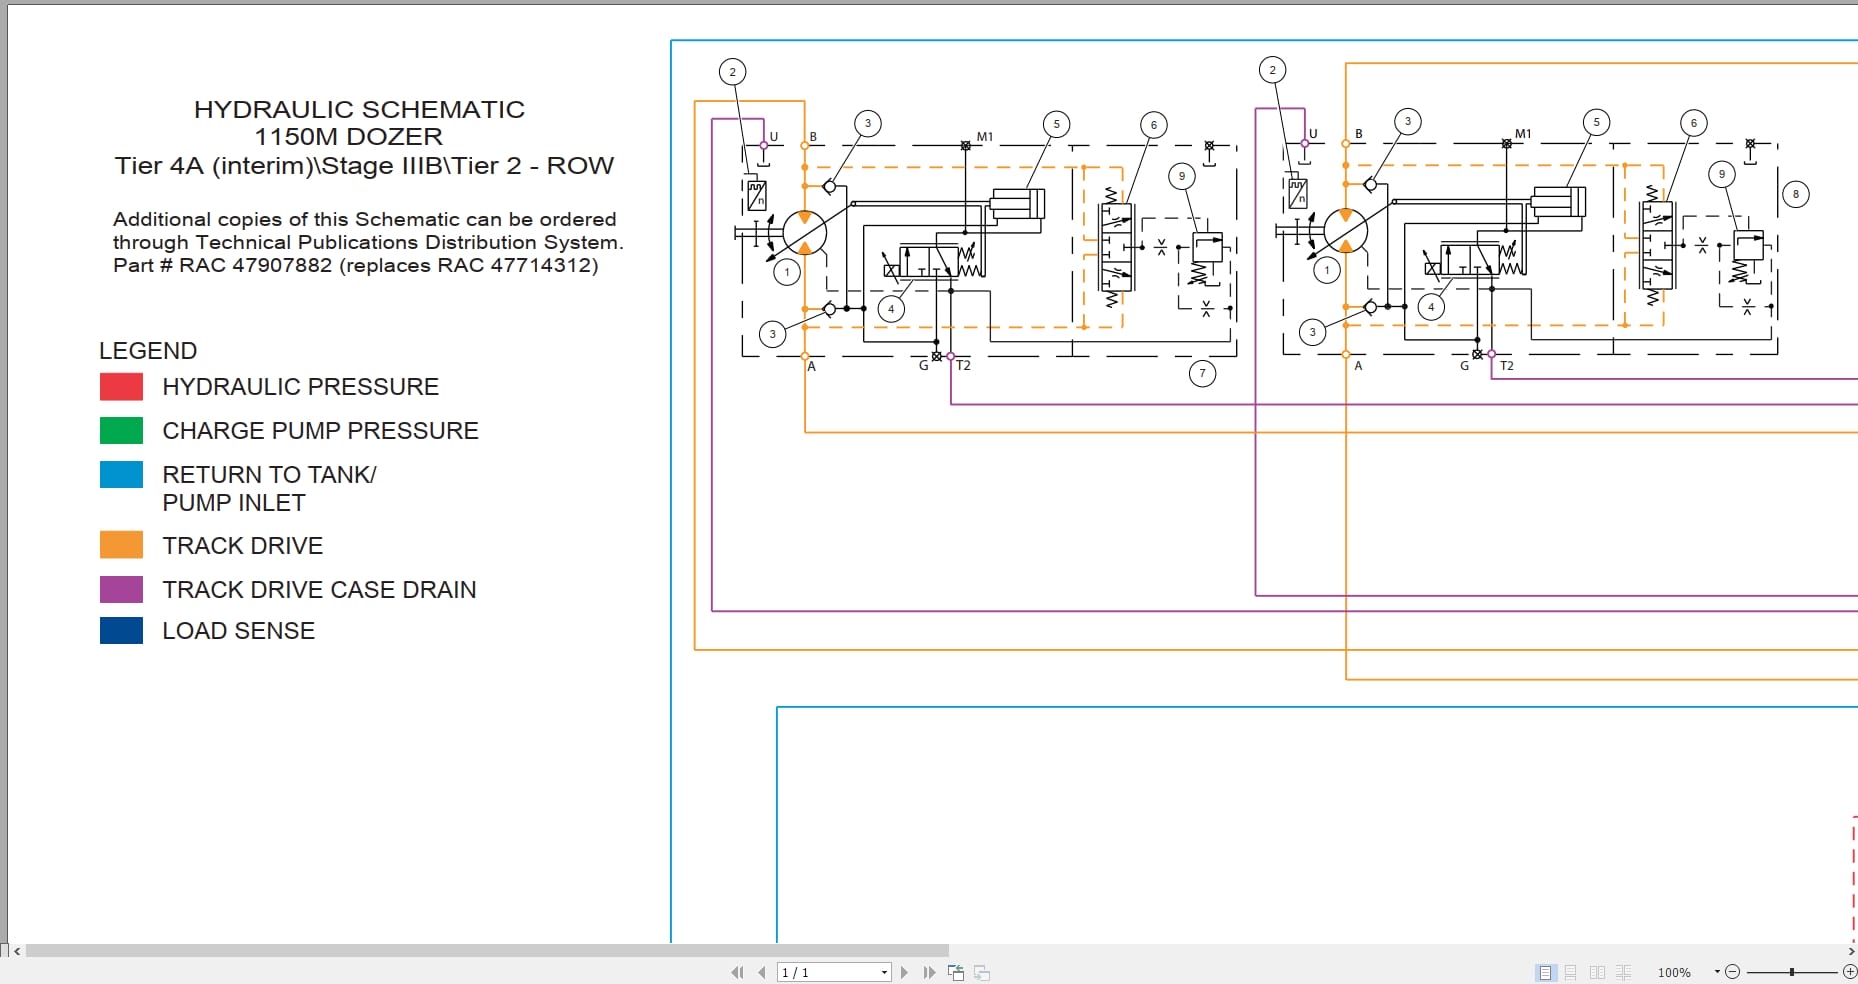Image resolution: width=1858 pixels, height=984 pixels.
Task: Go to the first page
Action: click(737, 971)
